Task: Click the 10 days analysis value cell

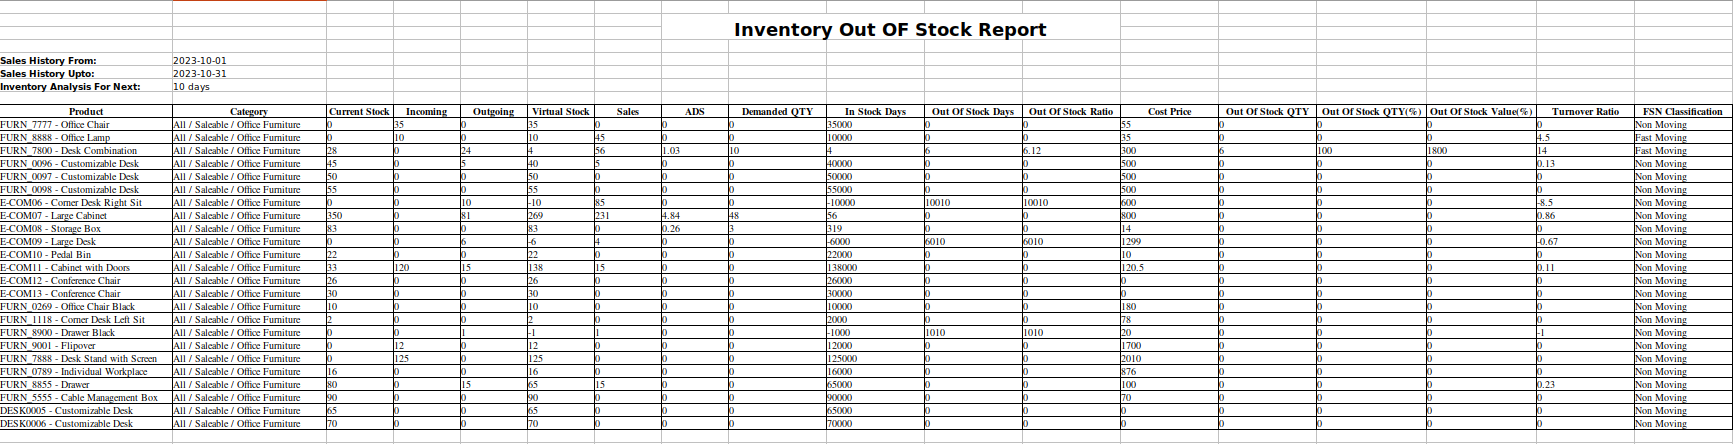Action: (x=192, y=87)
